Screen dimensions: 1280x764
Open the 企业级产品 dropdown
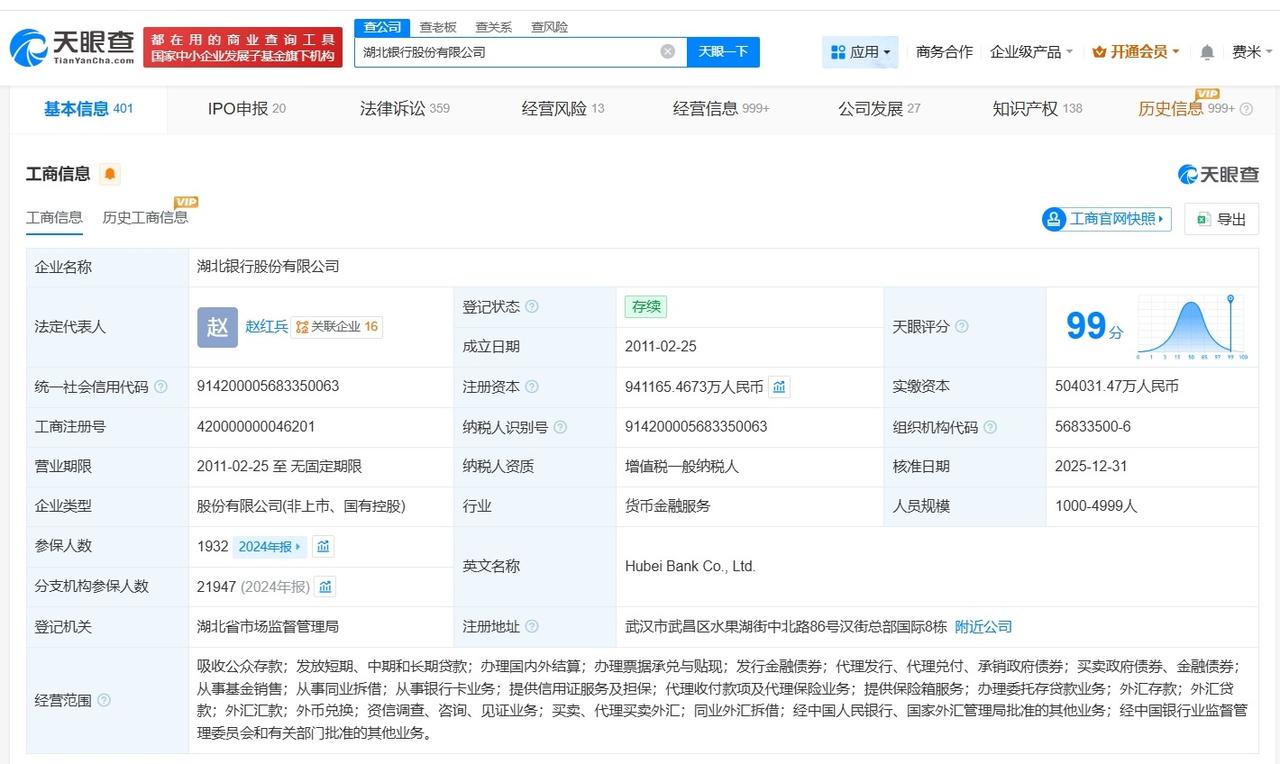coord(1031,52)
